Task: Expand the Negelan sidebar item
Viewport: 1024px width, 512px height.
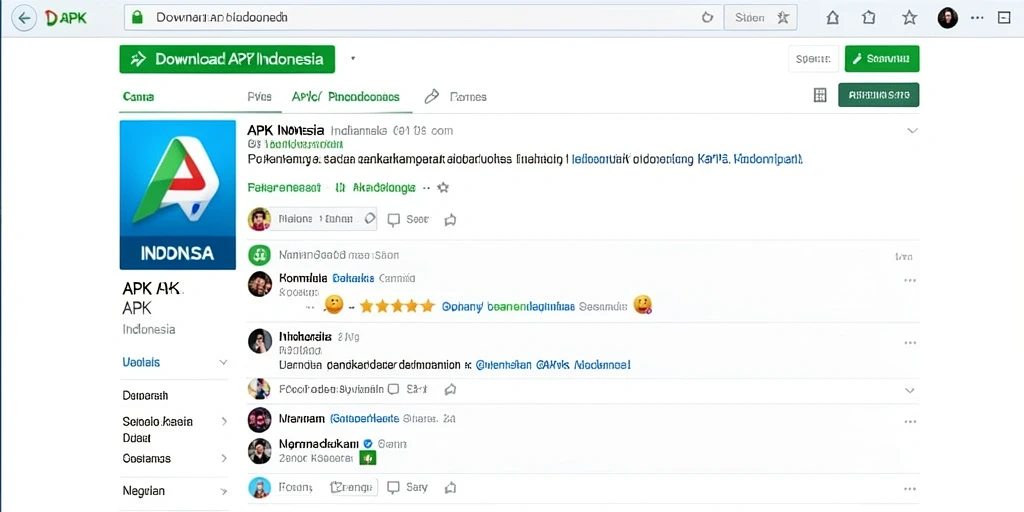Action: (224, 491)
